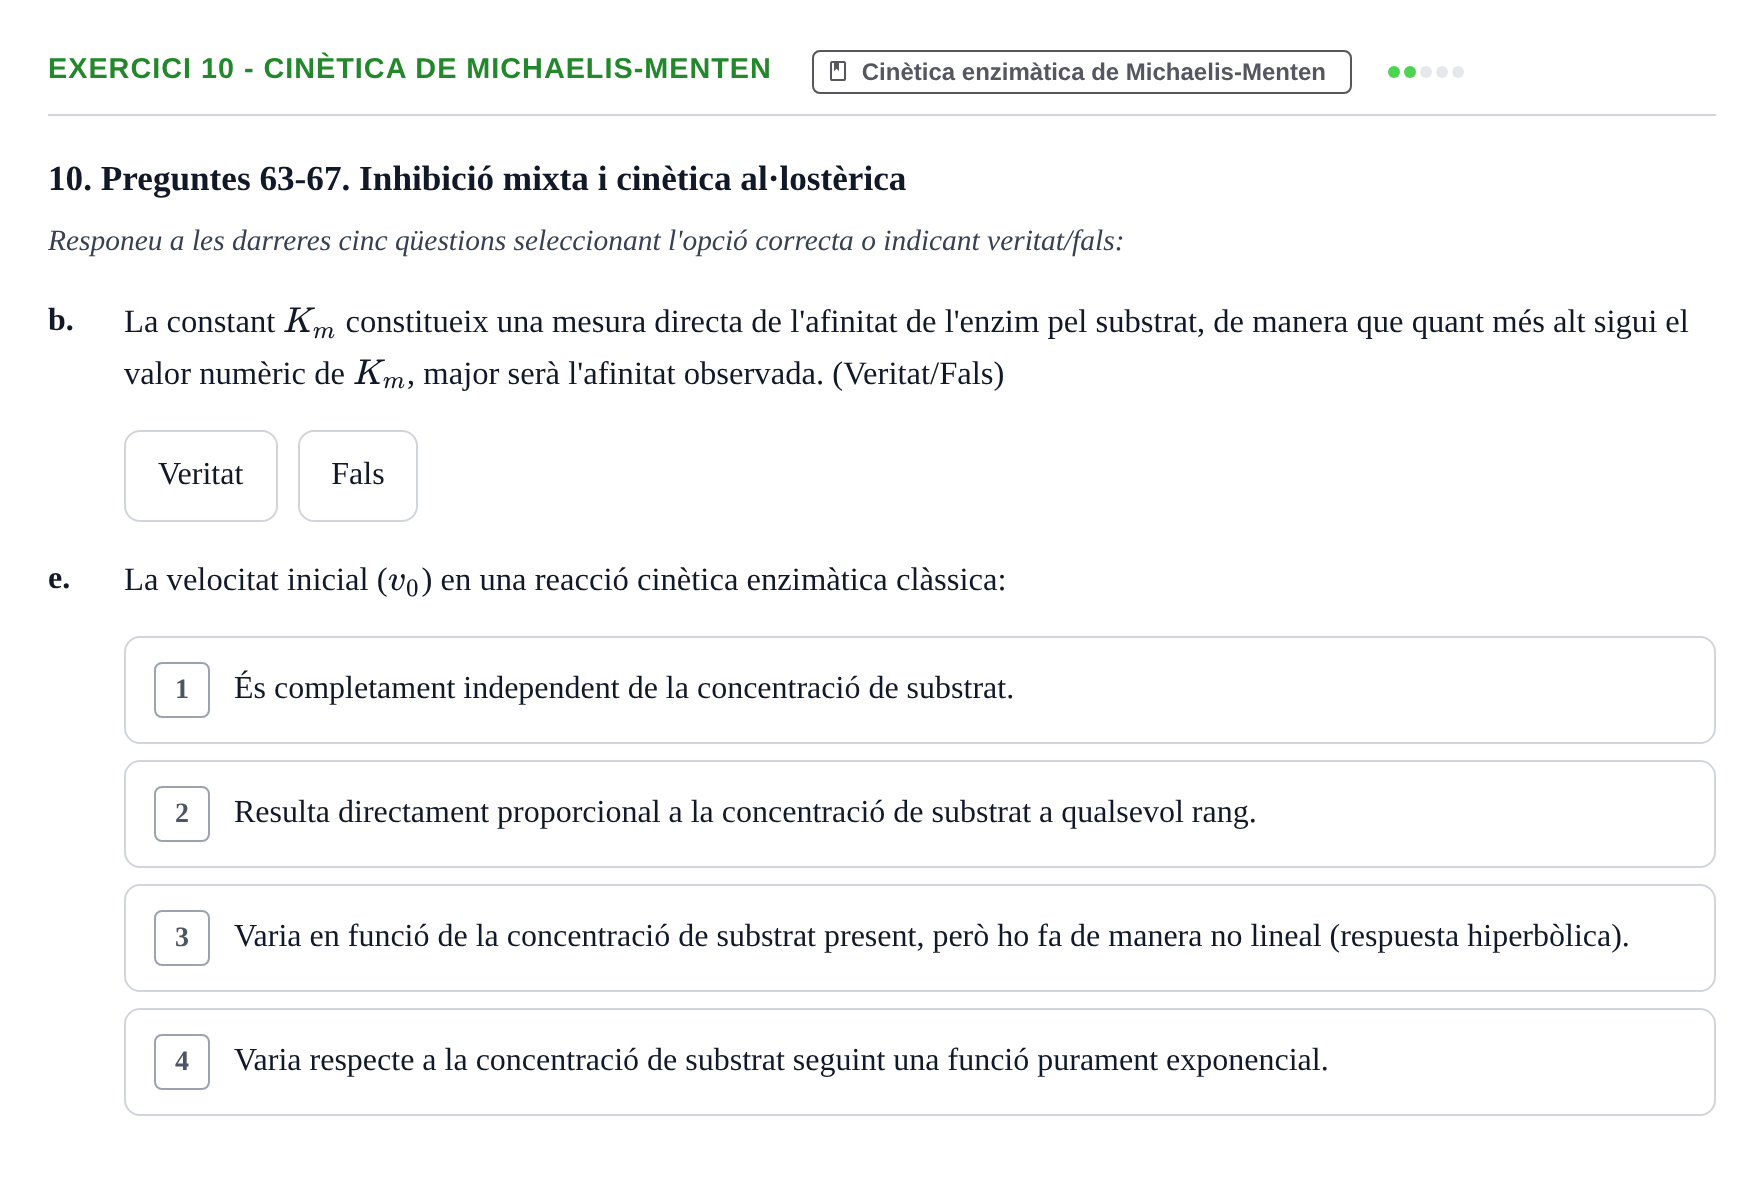This screenshot has width=1764, height=1182.
Task: Click the green difficulty dots indicator
Action: 1425,72
